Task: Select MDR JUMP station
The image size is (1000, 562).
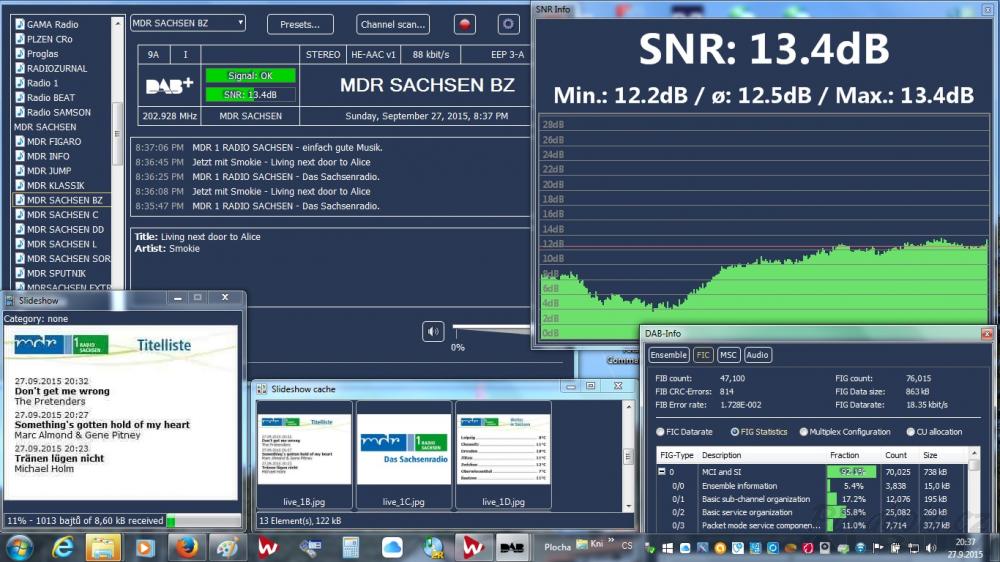Action: [48, 171]
